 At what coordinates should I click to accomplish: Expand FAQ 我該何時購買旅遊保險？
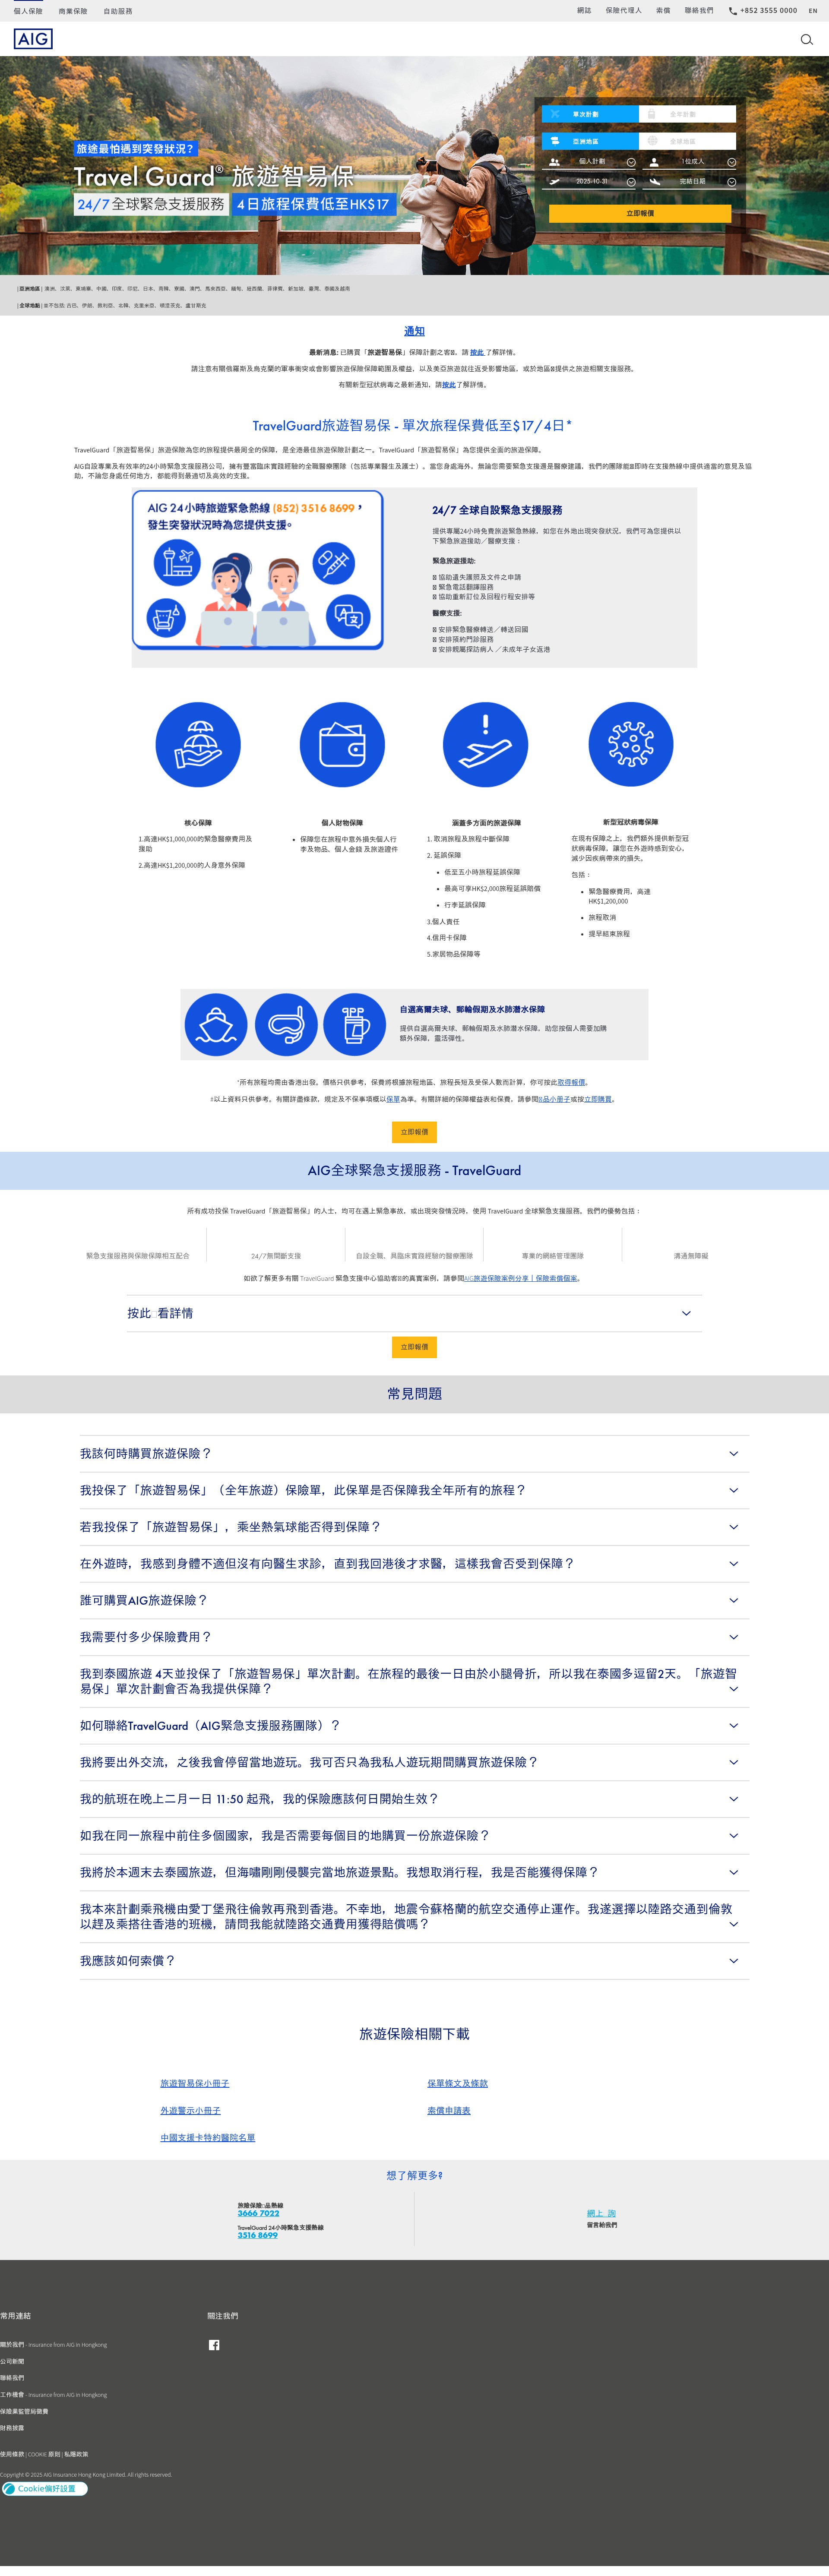click(x=414, y=1454)
